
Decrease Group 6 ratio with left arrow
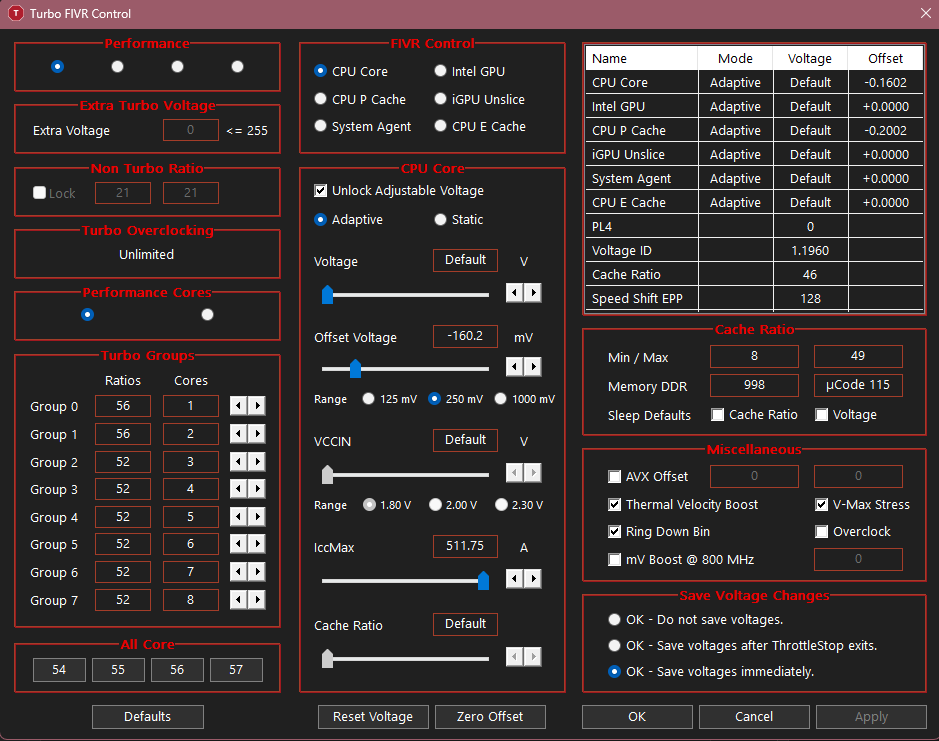click(239, 572)
